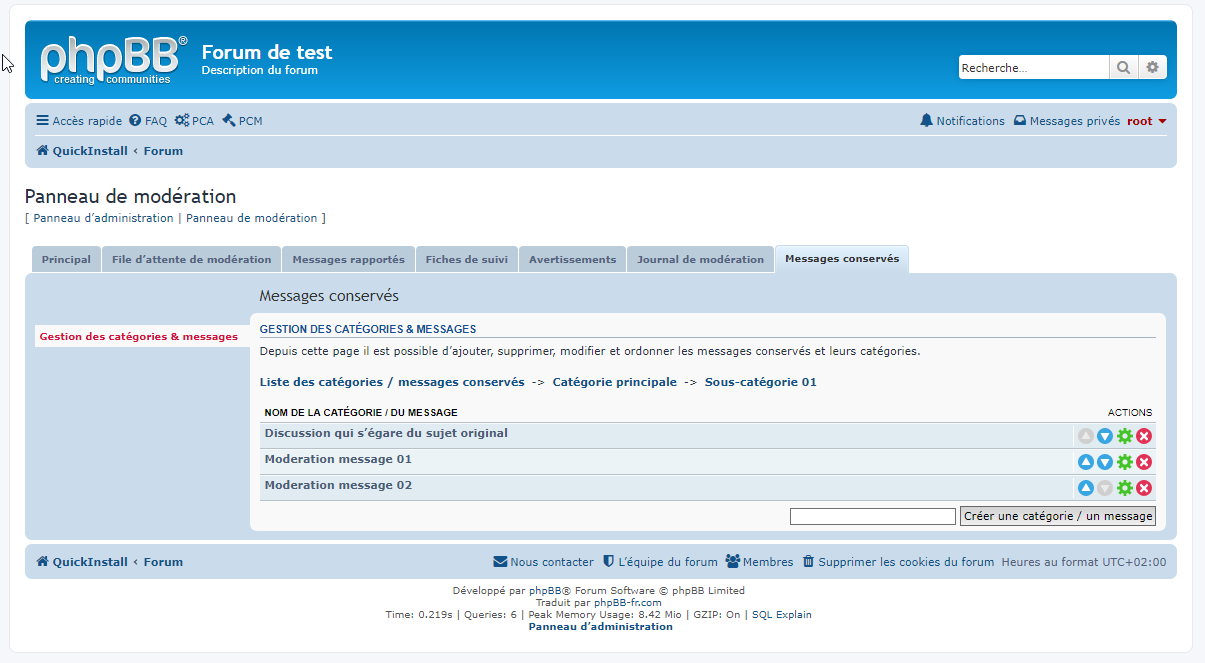Open advanced search gear icon
The image size is (1205, 663).
coord(1152,68)
